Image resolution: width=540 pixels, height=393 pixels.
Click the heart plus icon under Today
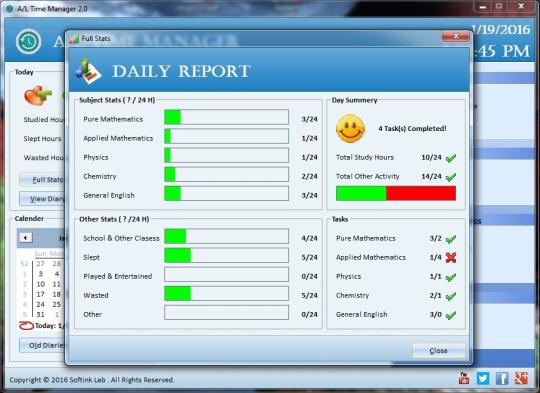(x=38, y=95)
